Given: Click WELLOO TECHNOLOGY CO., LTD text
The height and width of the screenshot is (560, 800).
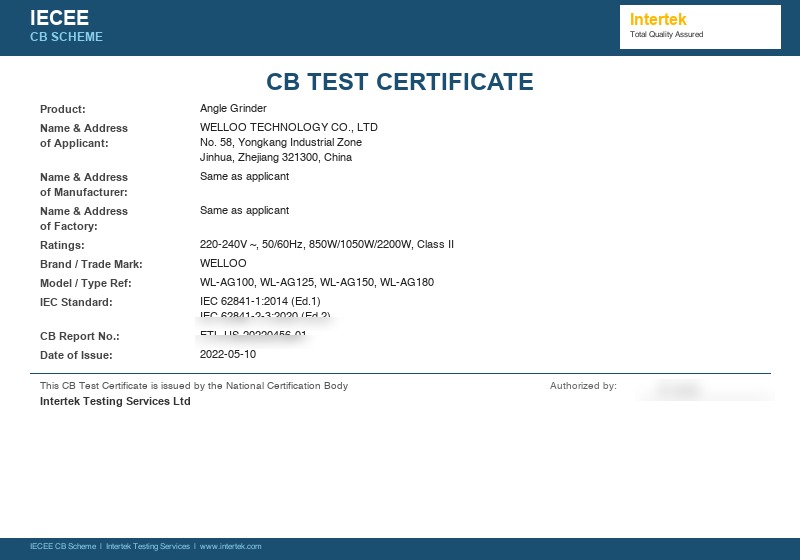Looking at the screenshot, I should click(x=289, y=127).
